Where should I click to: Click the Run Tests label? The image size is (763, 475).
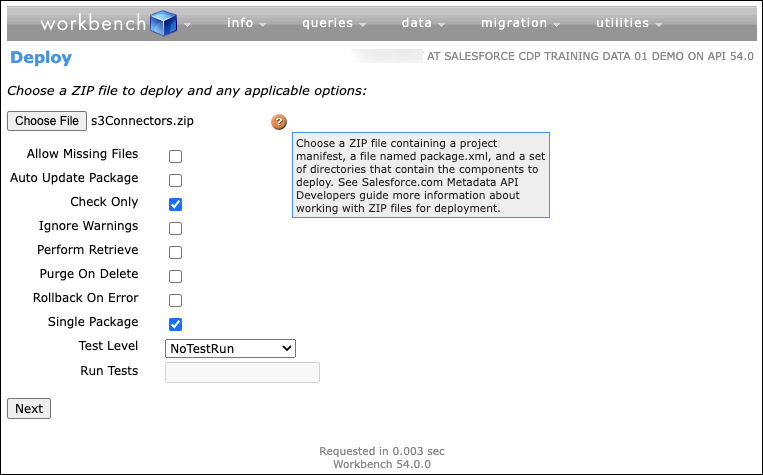coord(109,371)
